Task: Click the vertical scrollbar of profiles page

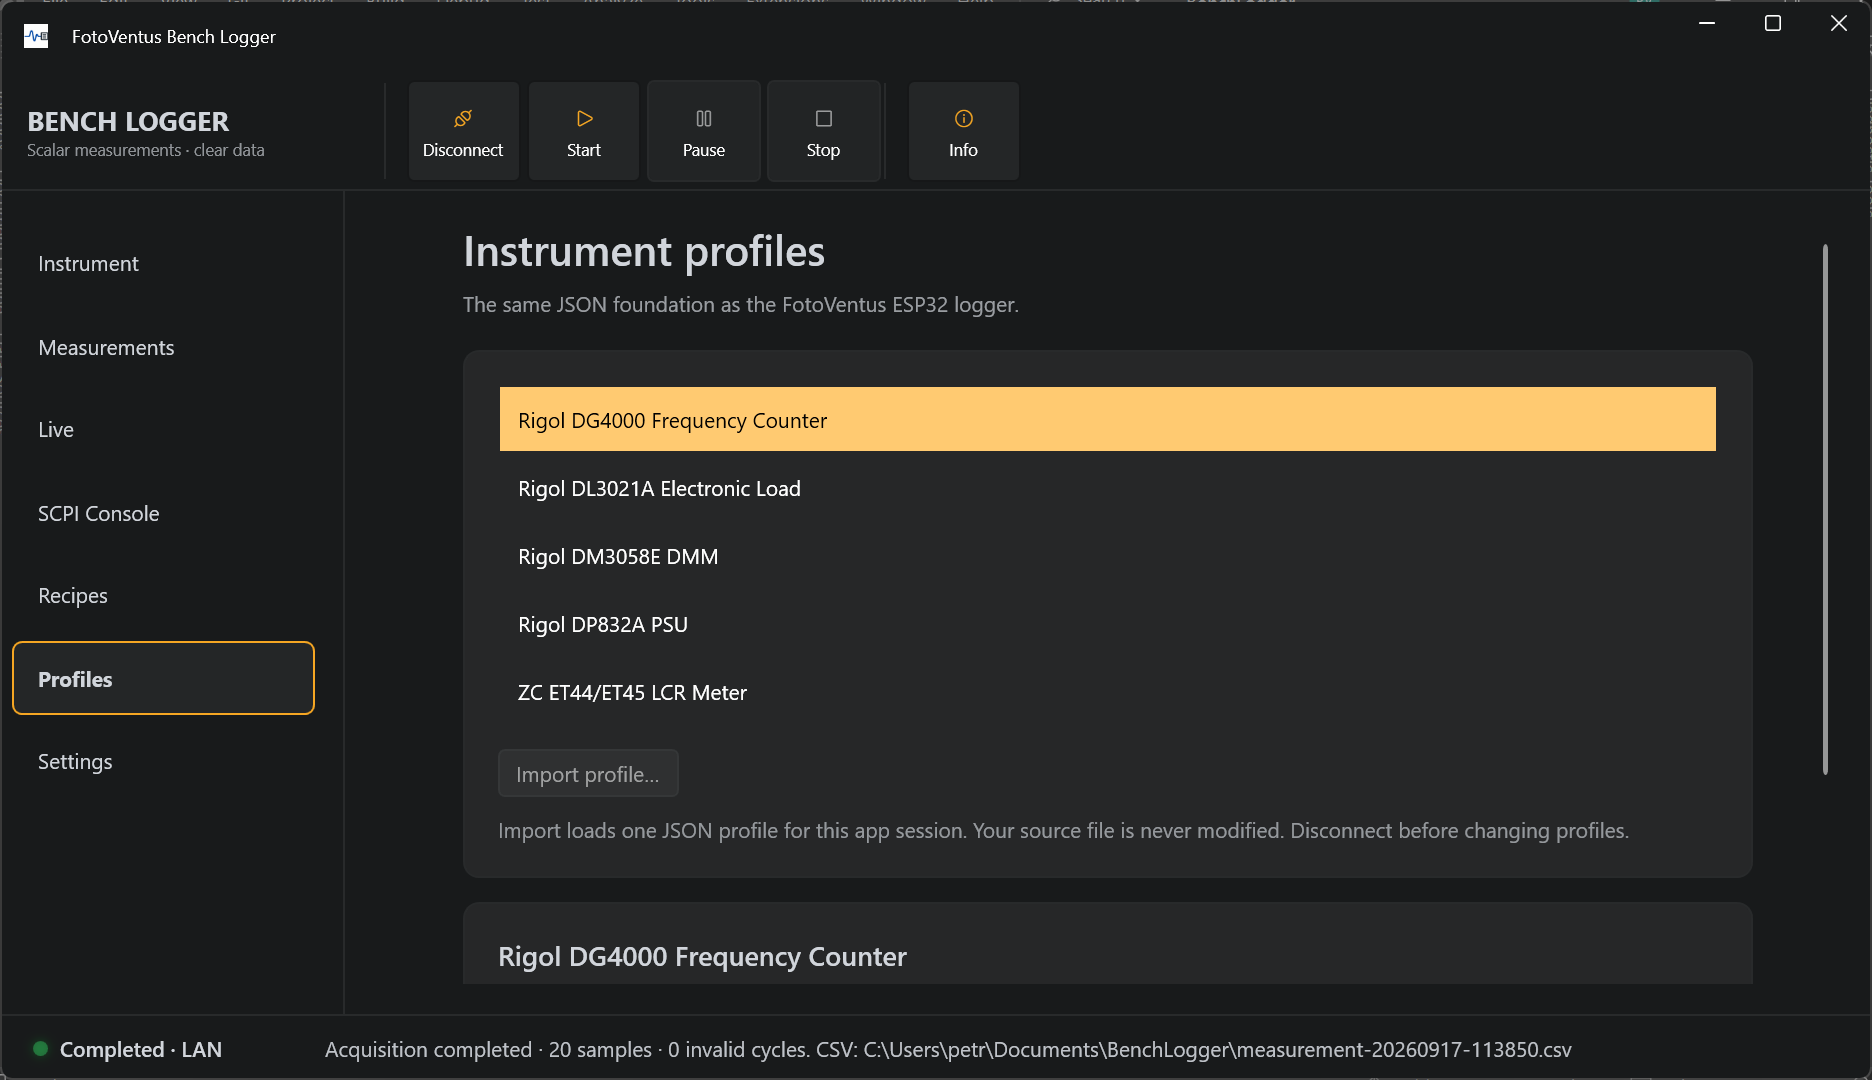Action: [1825, 509]
